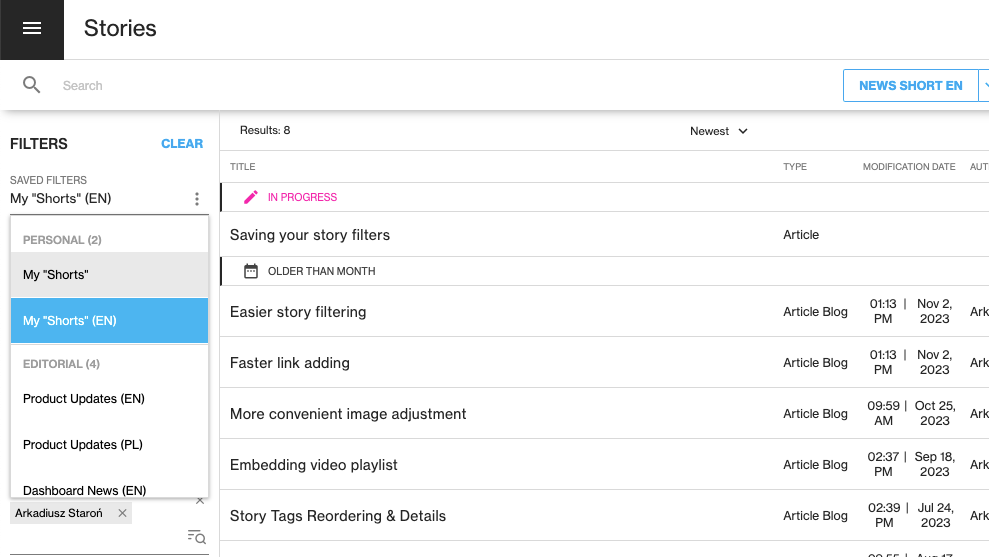The image size is (989, 557).
Task: Click the NEWS SHORT EN button
Action: [910, 85]
